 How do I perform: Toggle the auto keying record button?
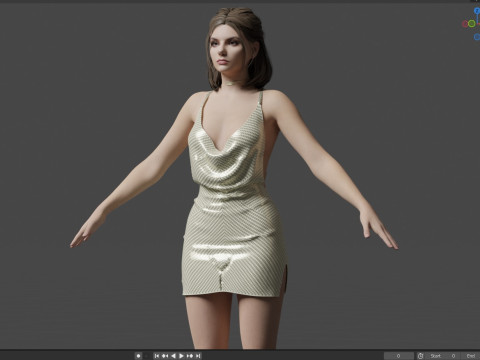point(138,356)
